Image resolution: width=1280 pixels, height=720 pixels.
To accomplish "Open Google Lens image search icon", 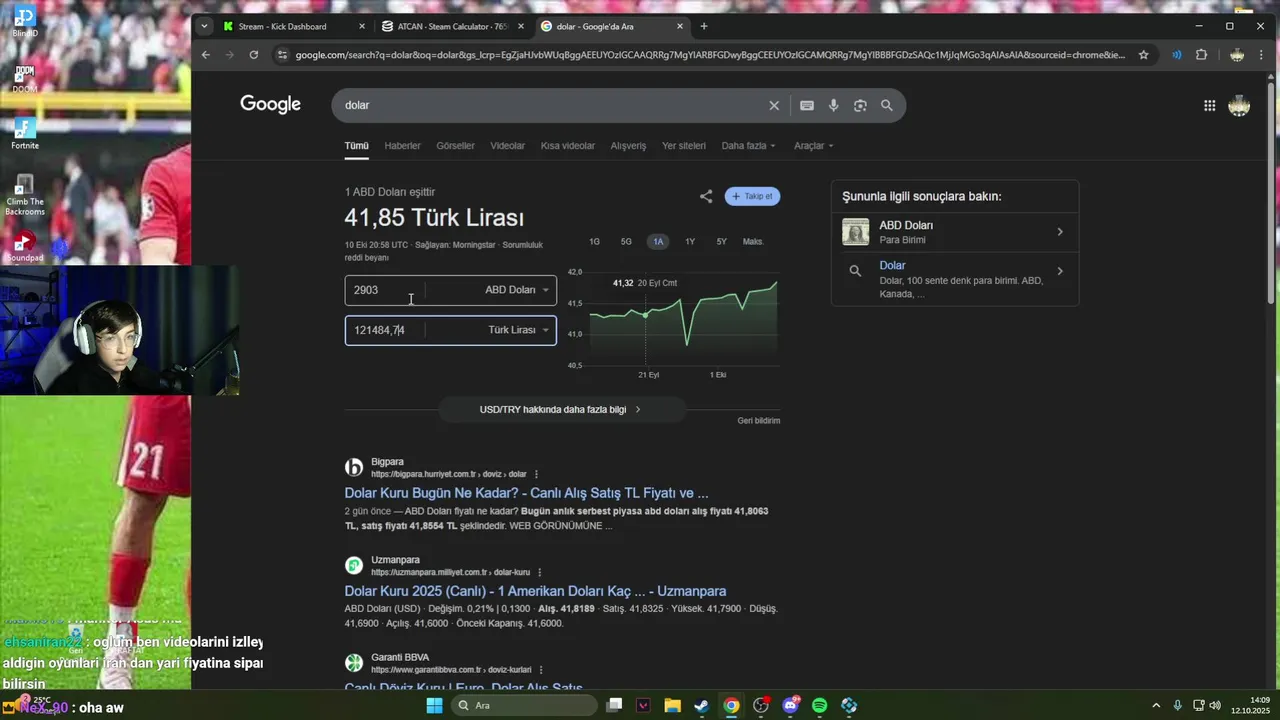I will pos(860,105).
